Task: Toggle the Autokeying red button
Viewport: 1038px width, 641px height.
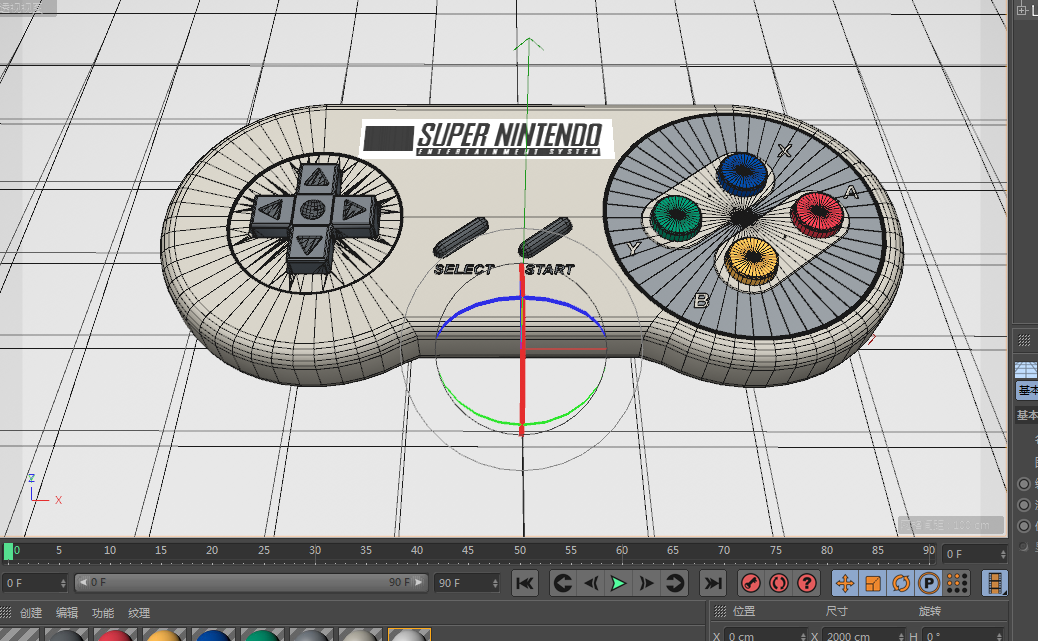Action: [x=779, y=583]
